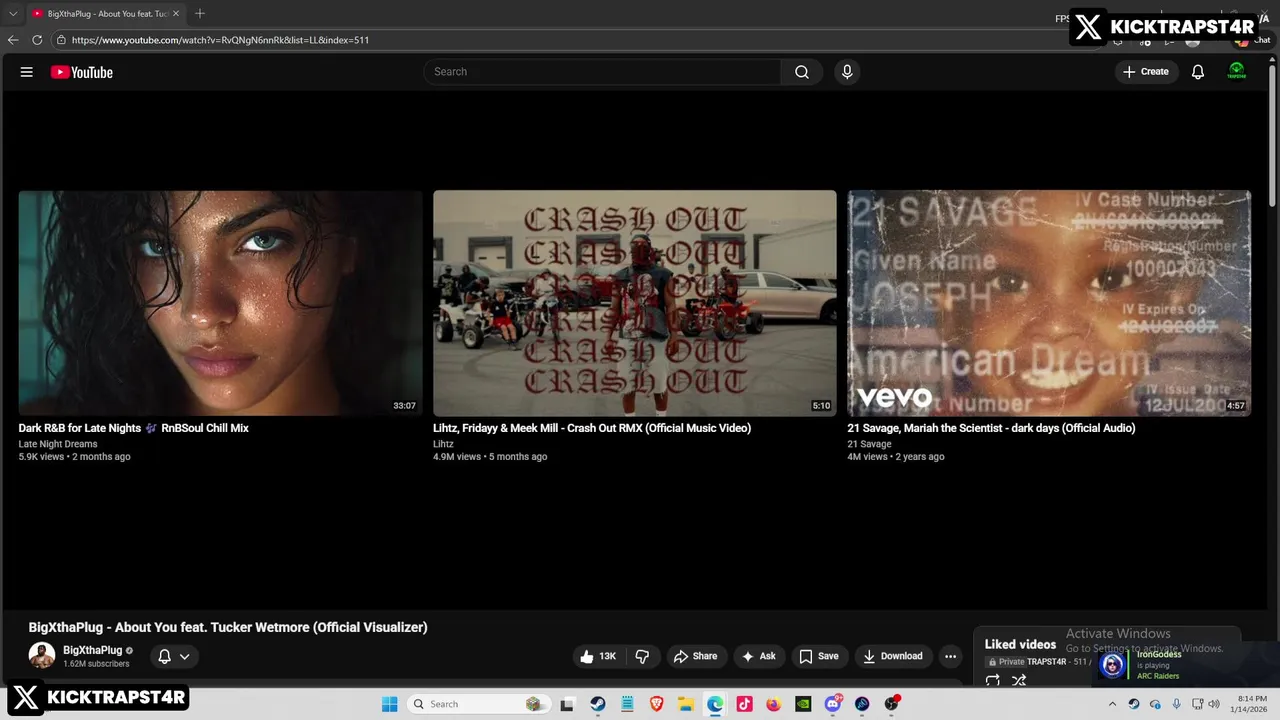Like the video with the 13K thumbs-up
The image size is (1280, 720).
click(x=598, y=656)
